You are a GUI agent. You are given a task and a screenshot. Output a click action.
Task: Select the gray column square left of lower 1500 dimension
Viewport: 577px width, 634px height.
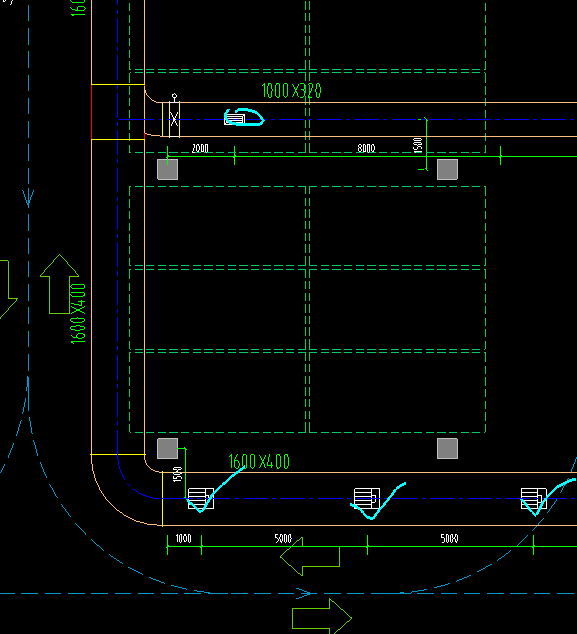point(167,448)
